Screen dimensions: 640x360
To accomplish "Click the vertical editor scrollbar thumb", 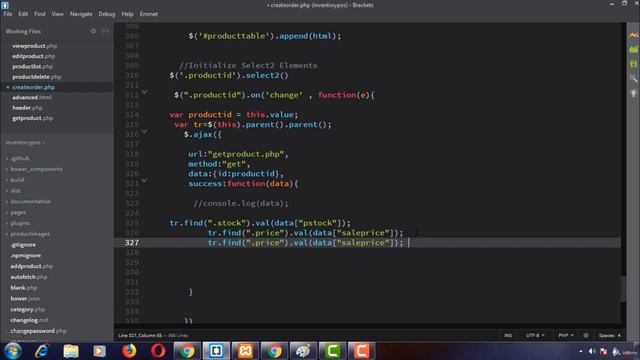I will pos(623,288).
